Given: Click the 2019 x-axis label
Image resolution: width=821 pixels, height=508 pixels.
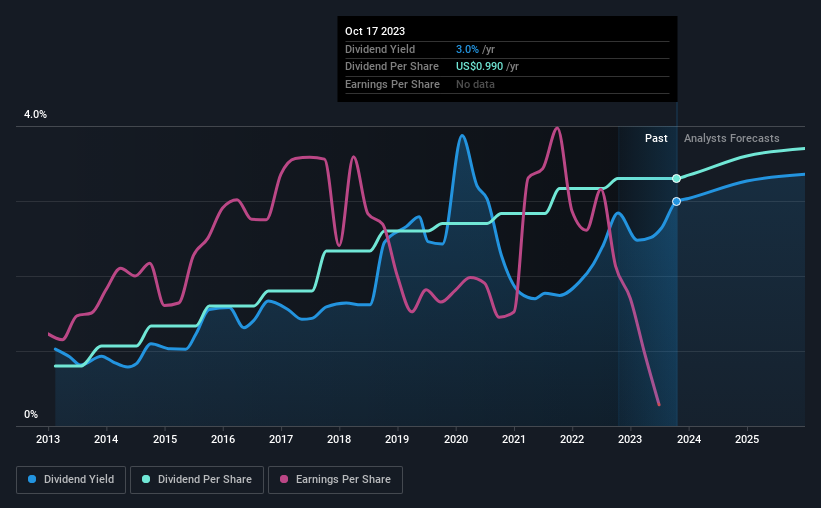Looking at the screenshot, I should click(x=397, y=439).
